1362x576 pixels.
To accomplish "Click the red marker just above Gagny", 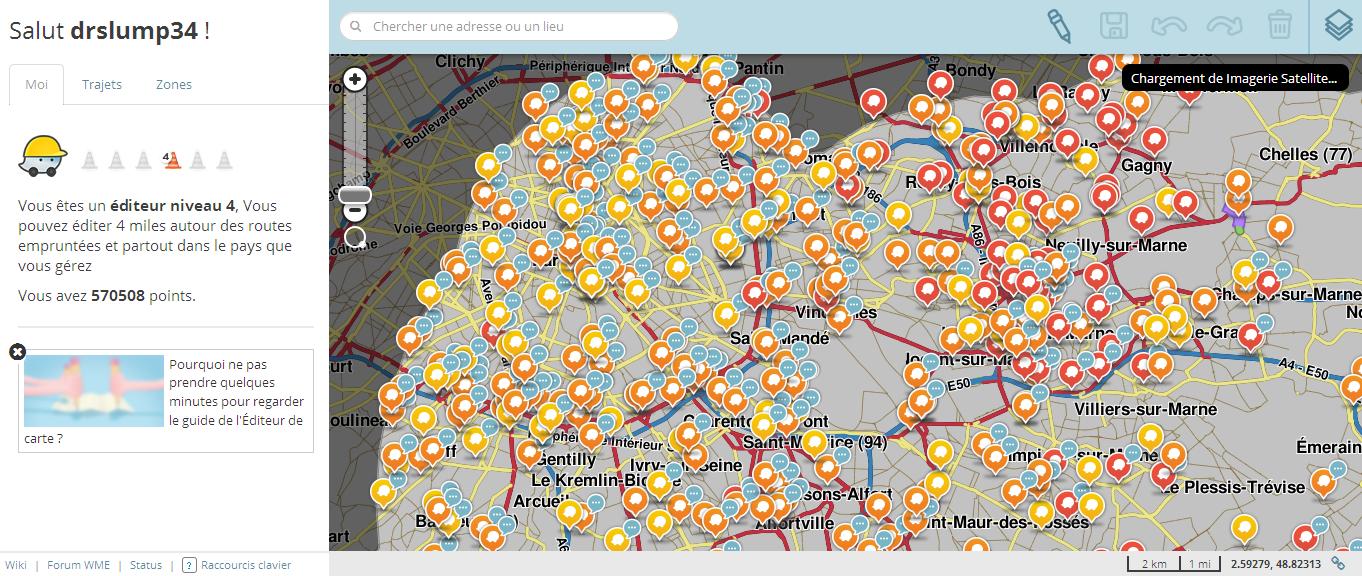I will click(1155, 141).
